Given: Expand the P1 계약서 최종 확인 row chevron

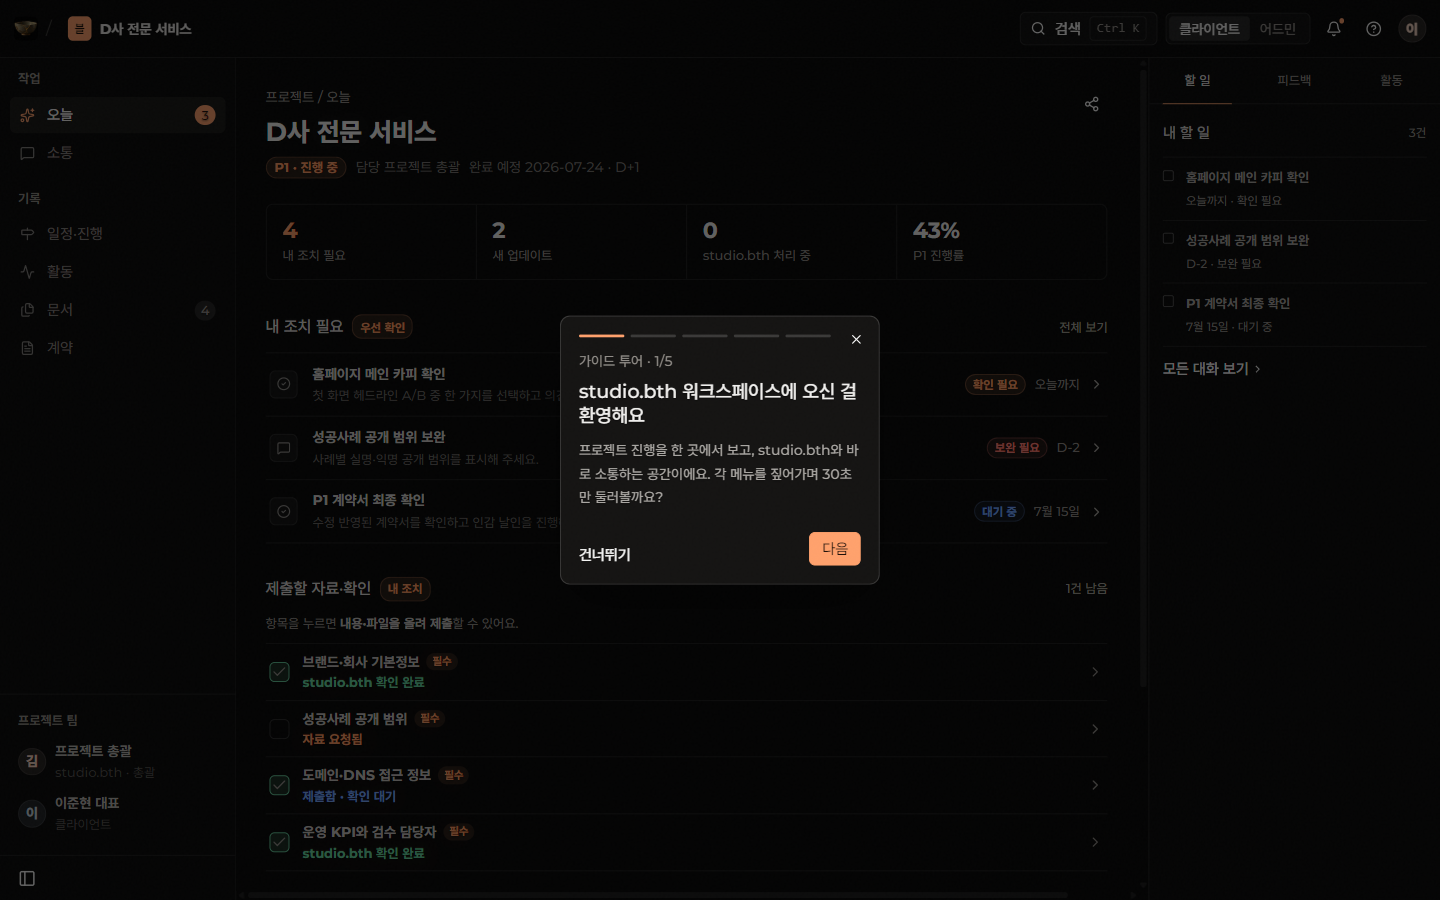Looking at the screenshot, I should pos(1097,512).
